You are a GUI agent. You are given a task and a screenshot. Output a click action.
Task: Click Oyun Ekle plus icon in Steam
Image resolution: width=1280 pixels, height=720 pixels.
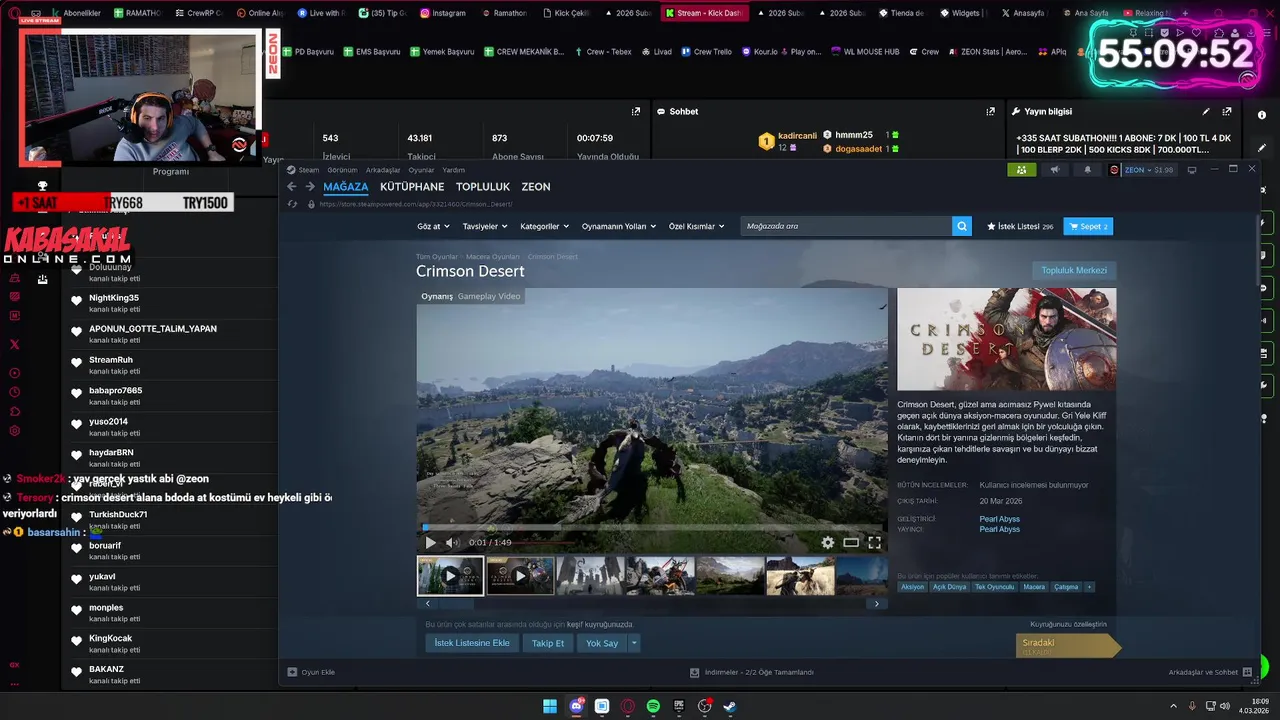click(x=292, y=672)
